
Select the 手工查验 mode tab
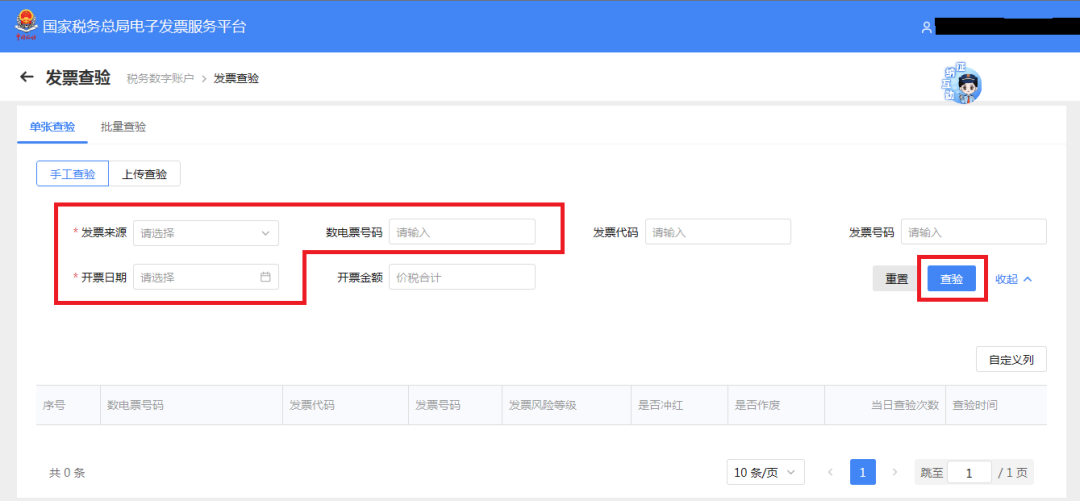click(x=72, y=174)
